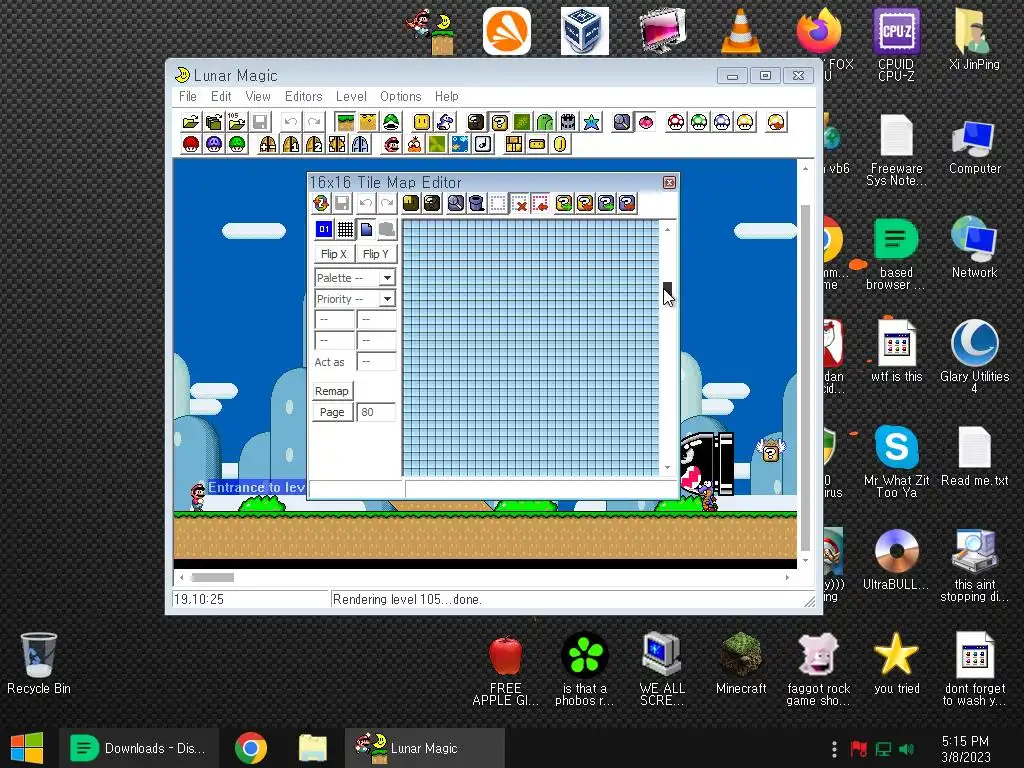Click the reload arrows icon in Tile Map Editor
Image resolution: width=1024 pixels, height=768 pixels.
pyautogui.click(x=321, y=203)
